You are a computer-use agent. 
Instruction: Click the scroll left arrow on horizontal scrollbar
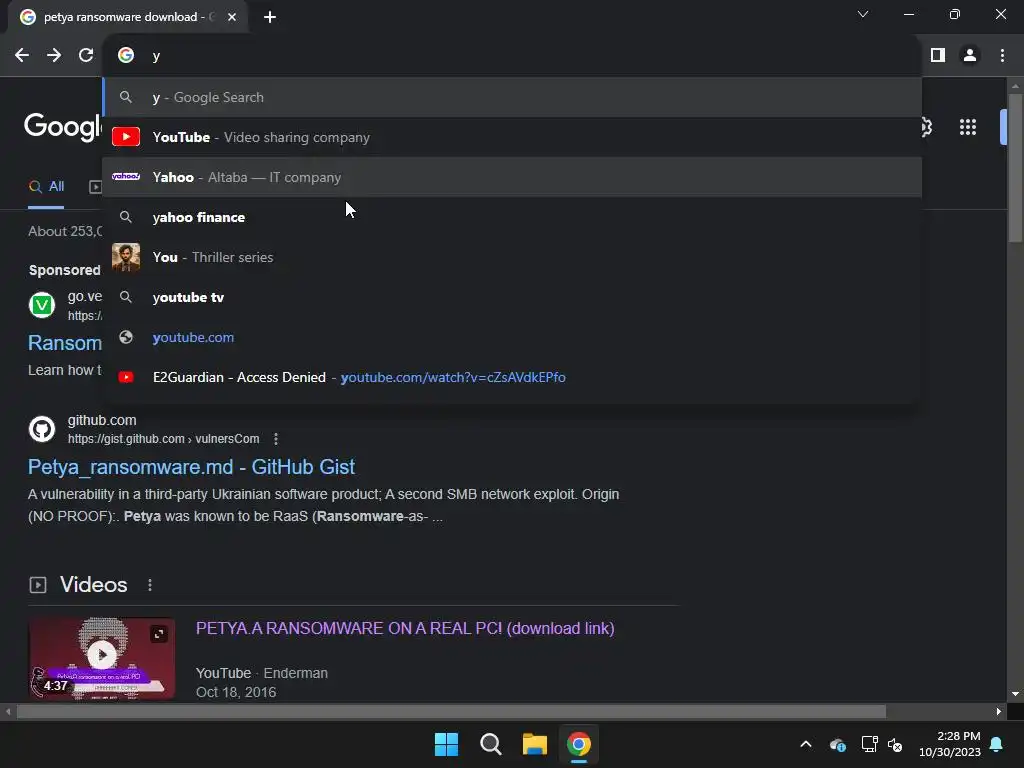(x=8, y=712)
